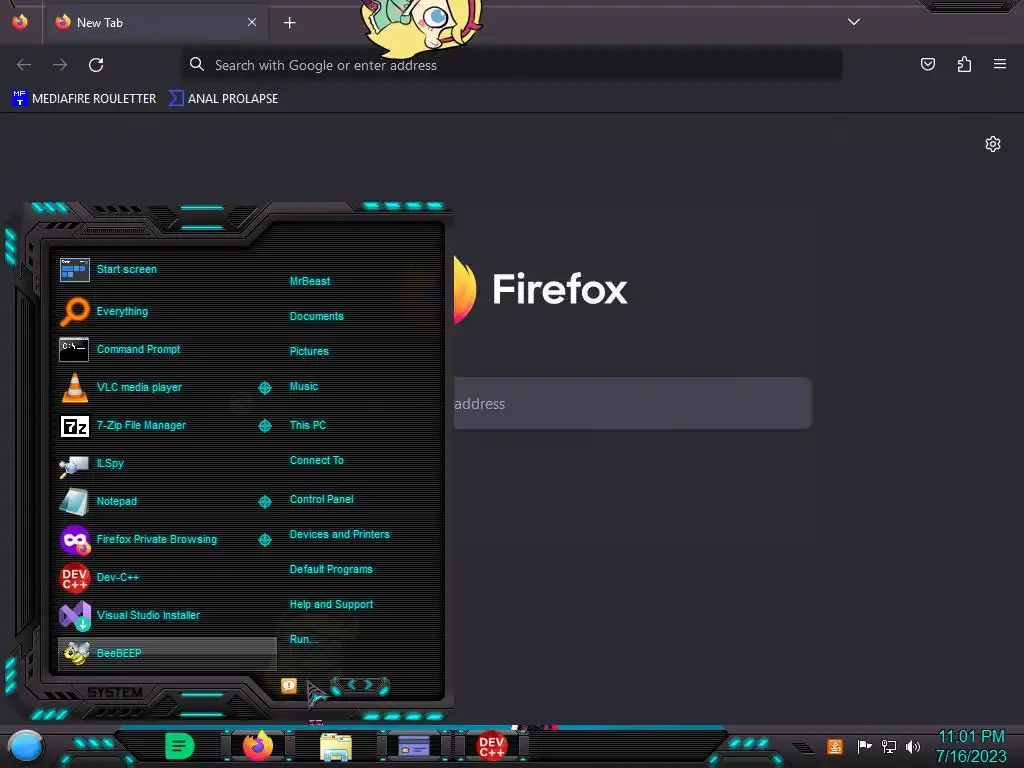This screenshot has width=1024, height=768.
Task: Open Command Prompt from the start menu
Action: coord(167,349)
